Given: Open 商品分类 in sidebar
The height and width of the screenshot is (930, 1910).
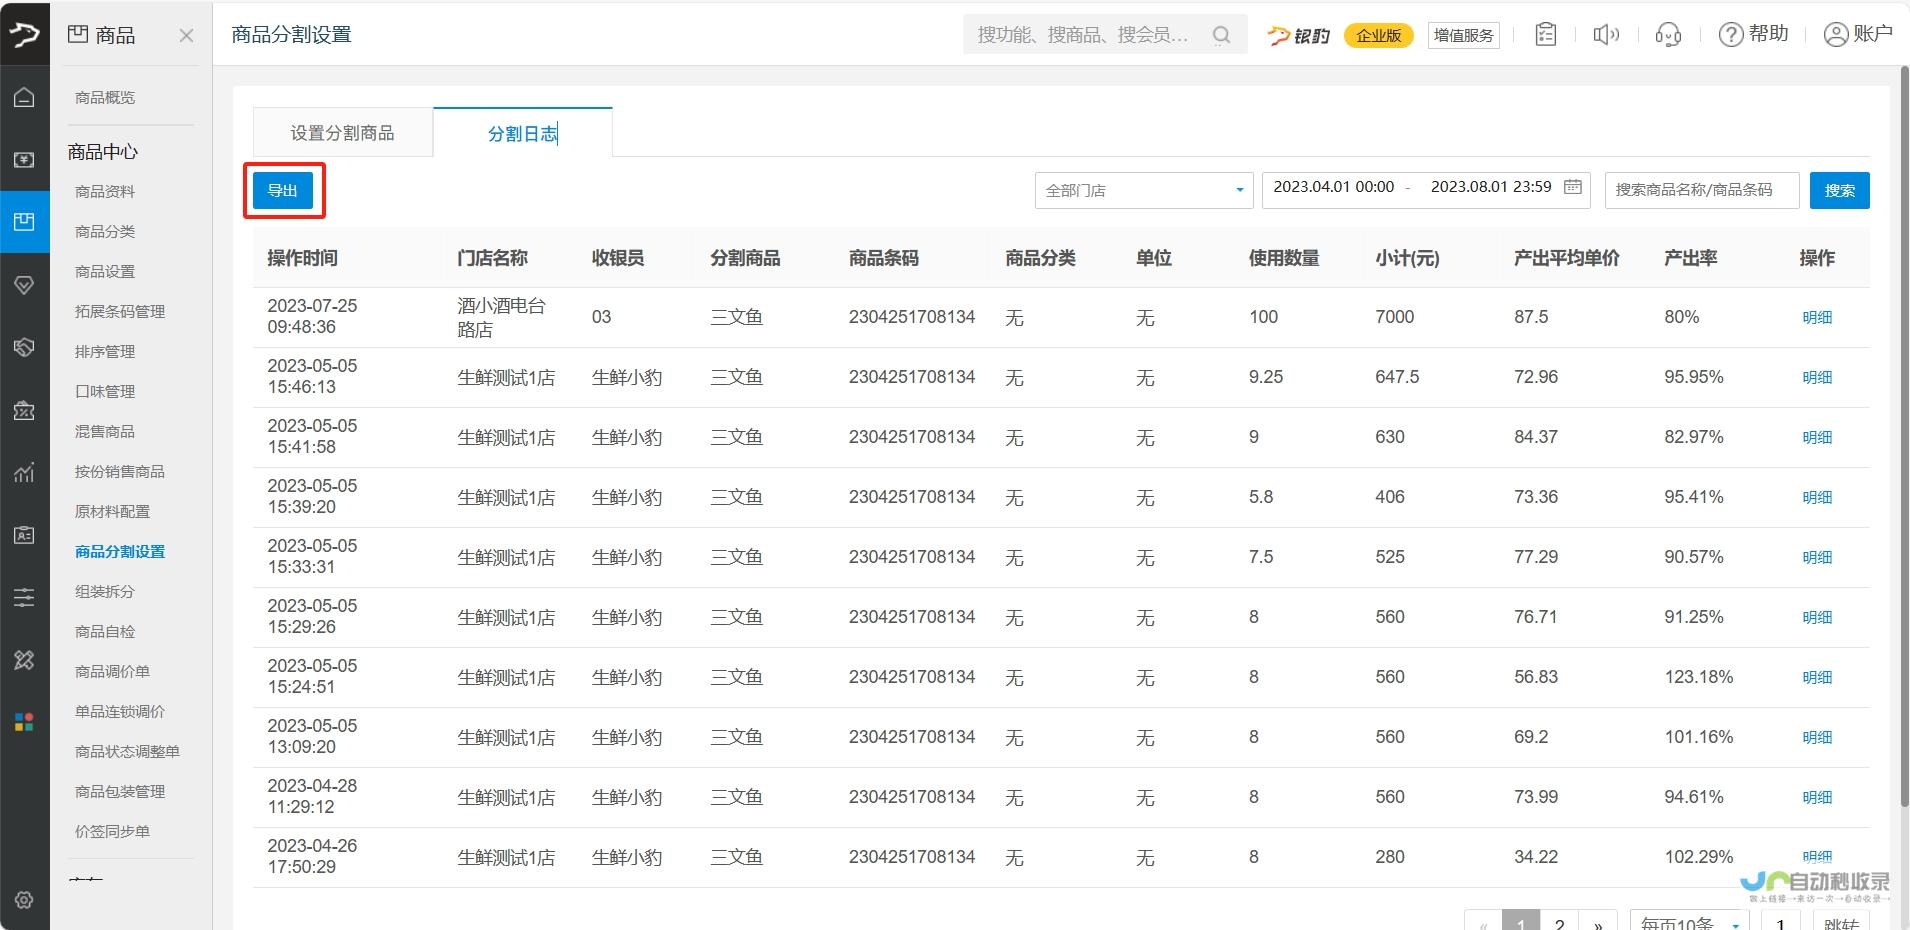Looking at the screenshot, I should (x=105, y=231).
